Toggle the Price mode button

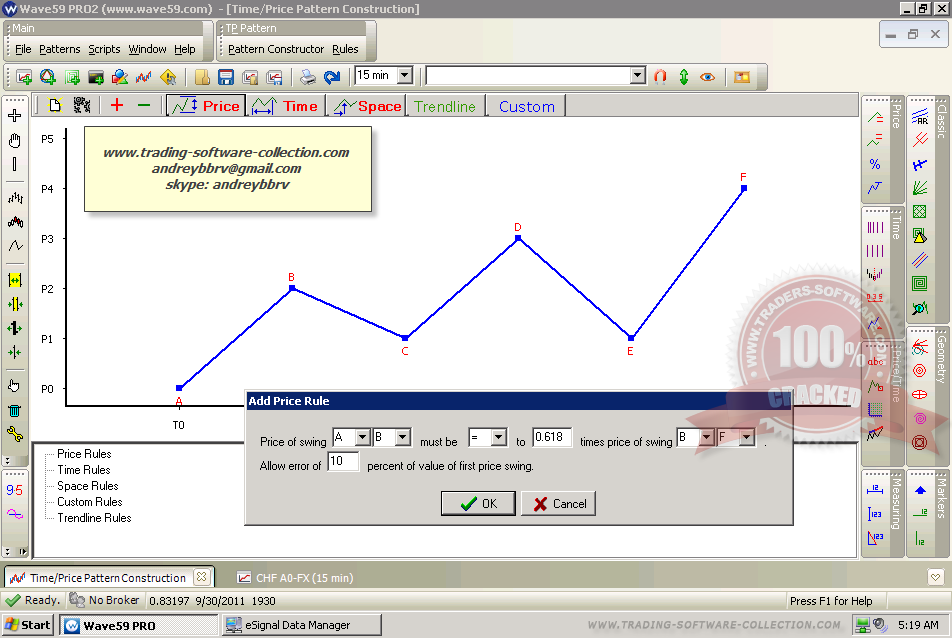pyautogui.click(x=205, y=106)
